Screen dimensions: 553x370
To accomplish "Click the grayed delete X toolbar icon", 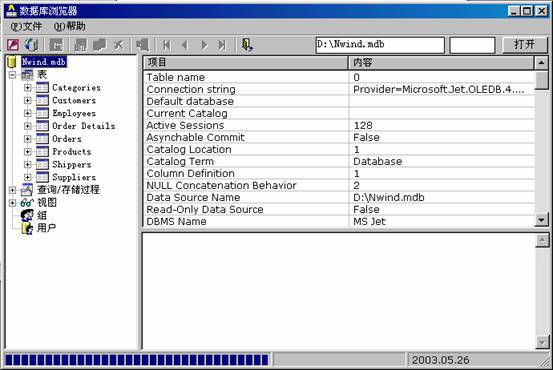I will (118, 45).
